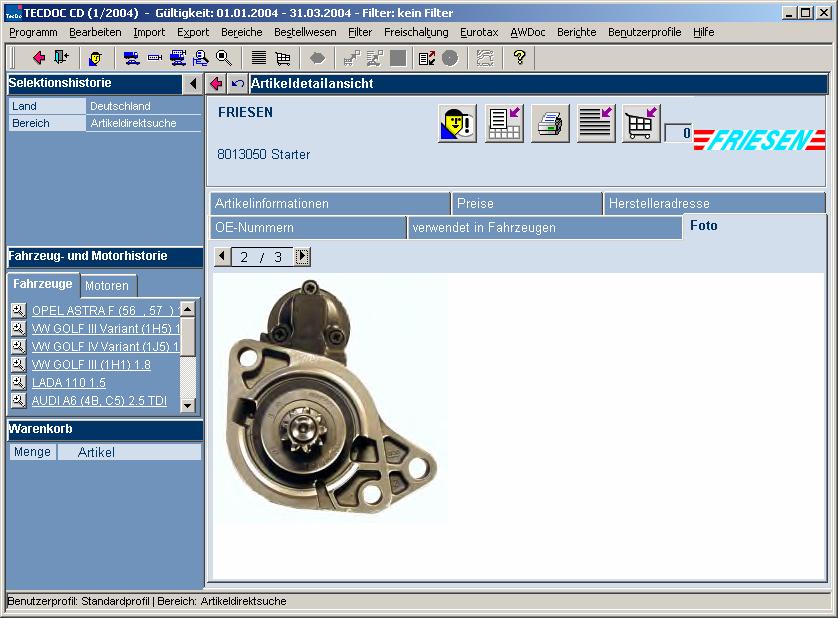Click the document-with-grid export article button
This screenshot has height=618, width=838.
tap(504, 123)
